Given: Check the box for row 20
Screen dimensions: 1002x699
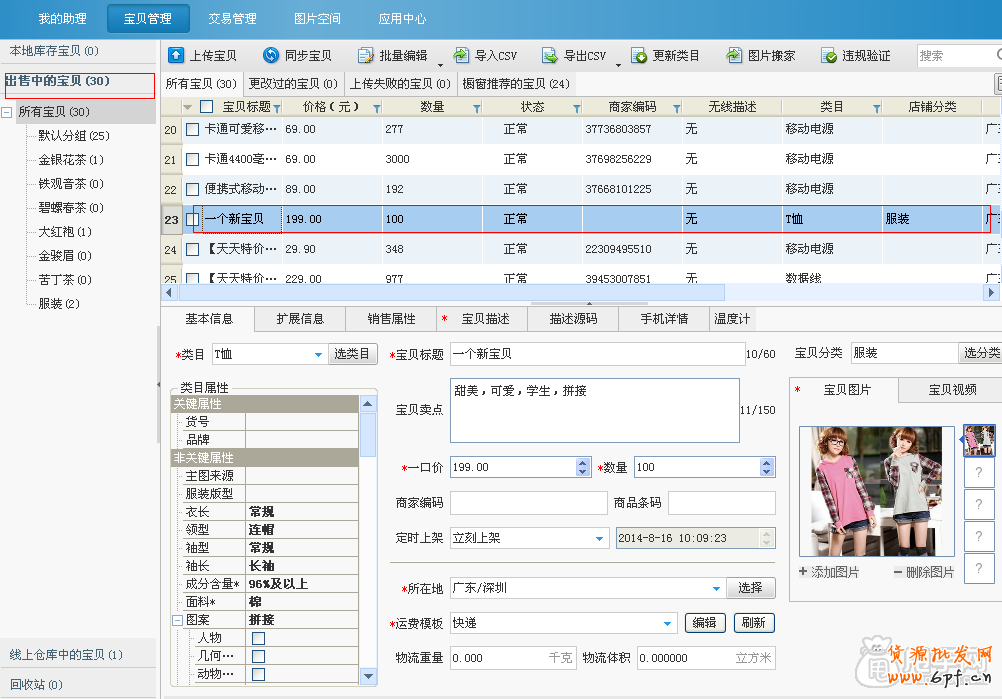Looking at the screenshot, I should pos(192,129).
